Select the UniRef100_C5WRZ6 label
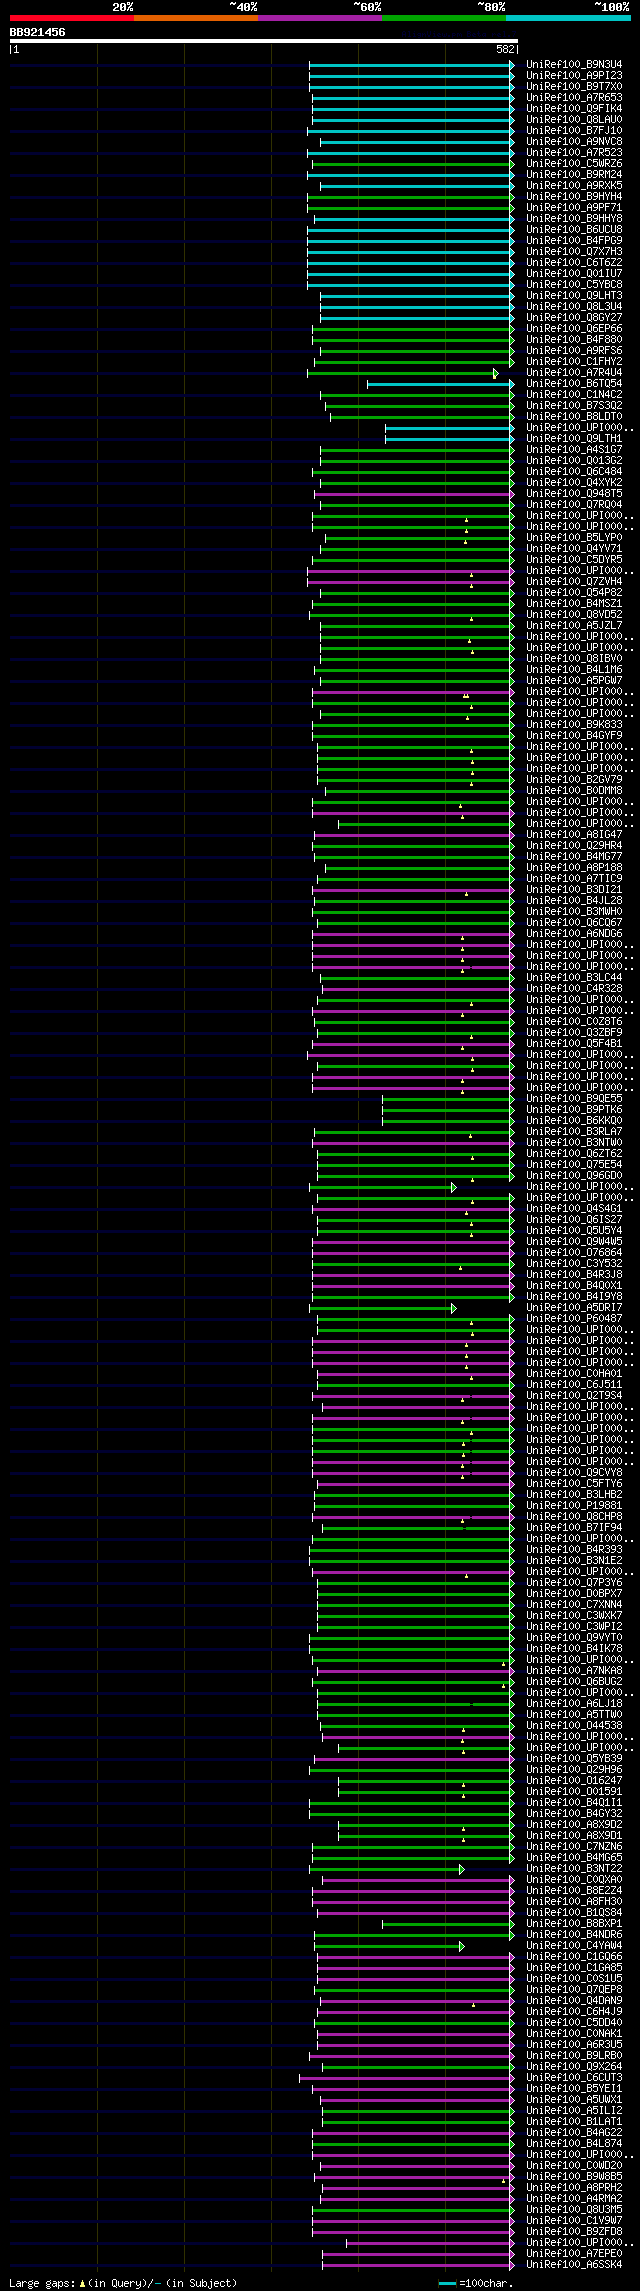This screenshot has height=2291, width=640. tap(574, 164)
